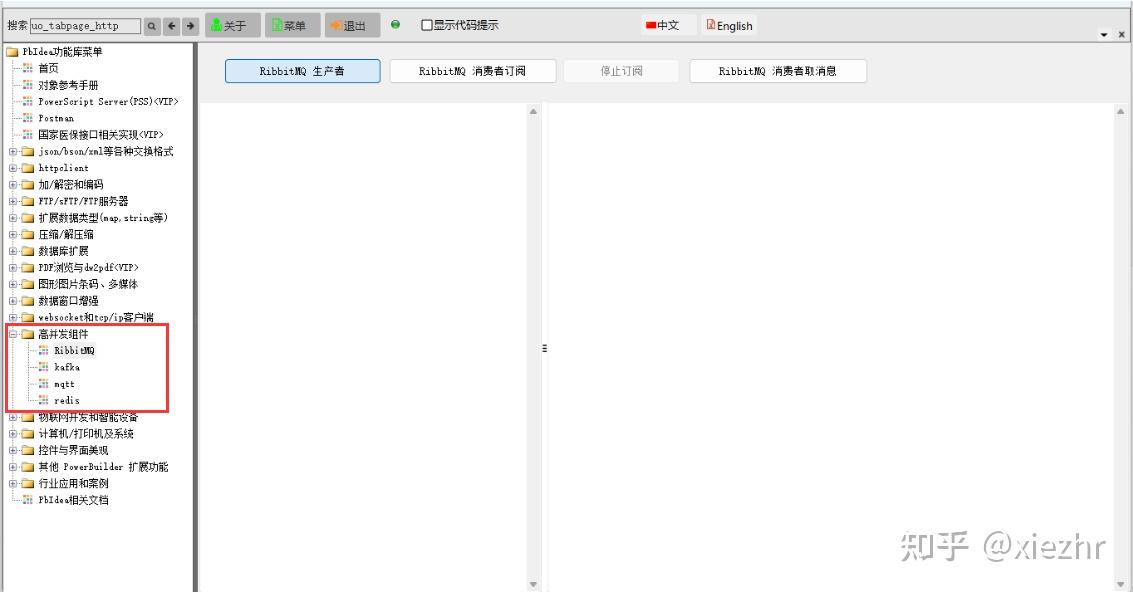Expand 数据窗口增强 node

click(12, 301)
